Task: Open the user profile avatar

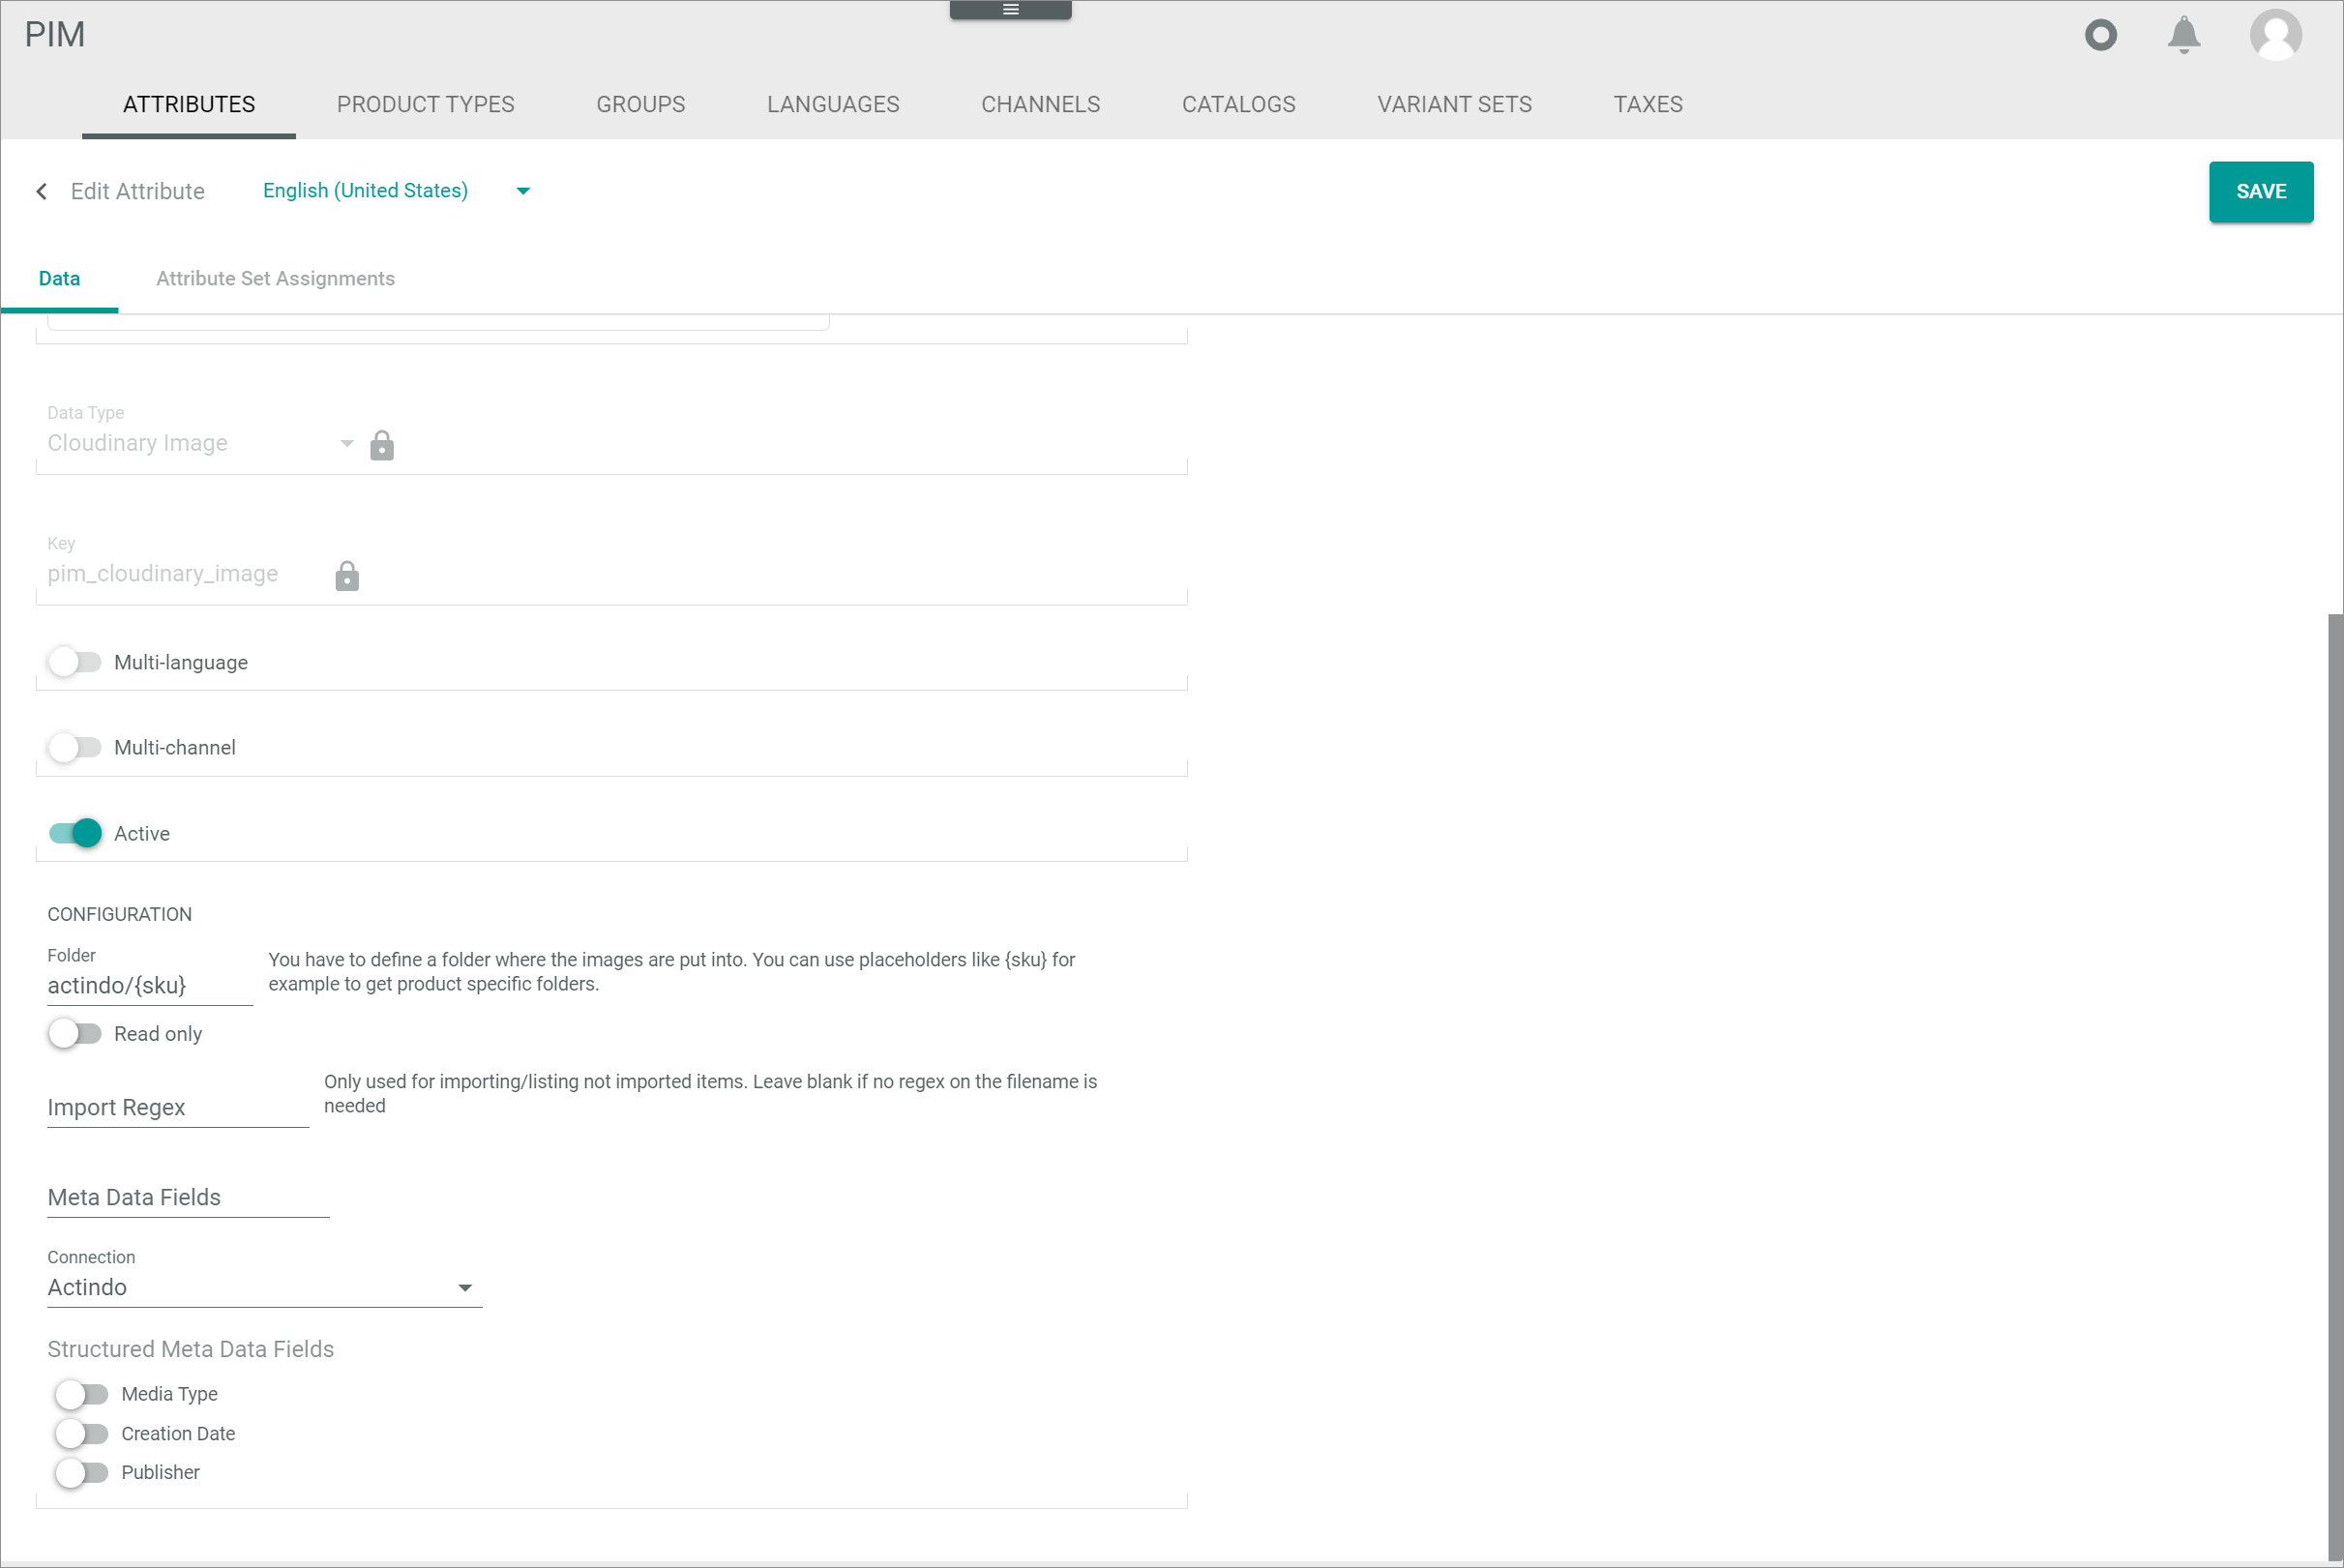Action: click(x=2275, y=35)
